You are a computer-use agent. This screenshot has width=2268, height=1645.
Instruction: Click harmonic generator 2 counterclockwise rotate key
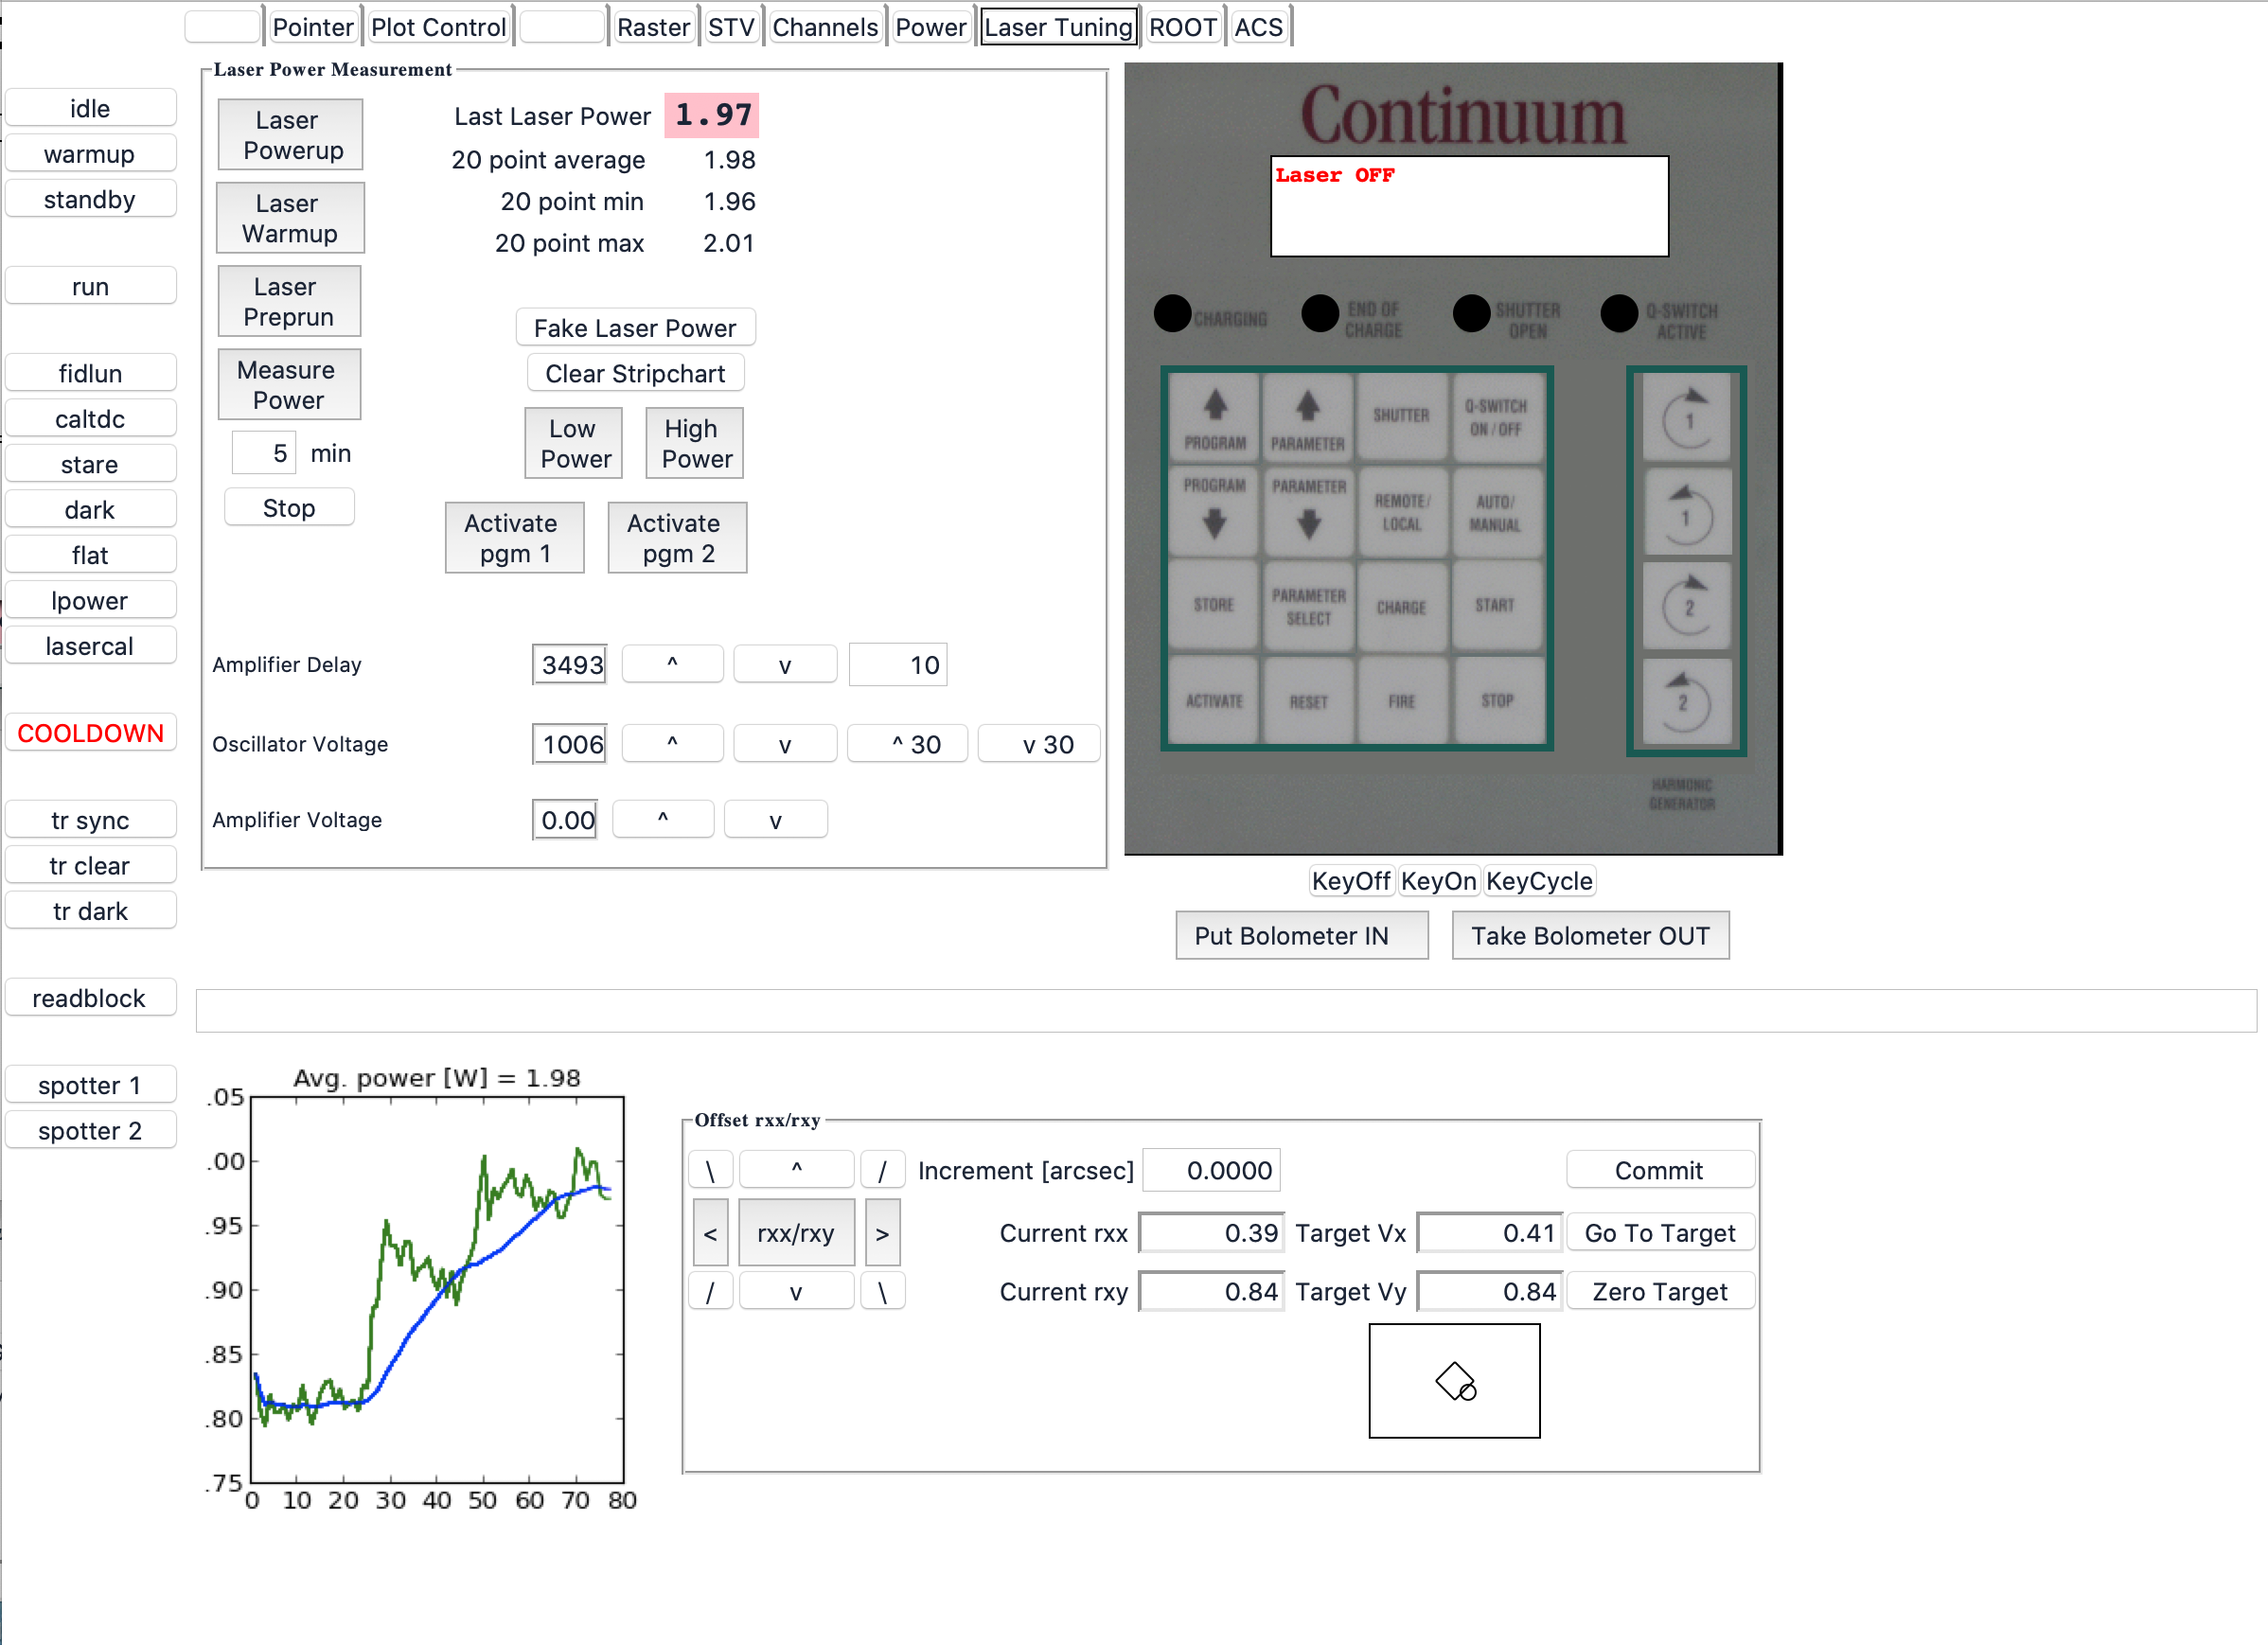point(1687,700)
